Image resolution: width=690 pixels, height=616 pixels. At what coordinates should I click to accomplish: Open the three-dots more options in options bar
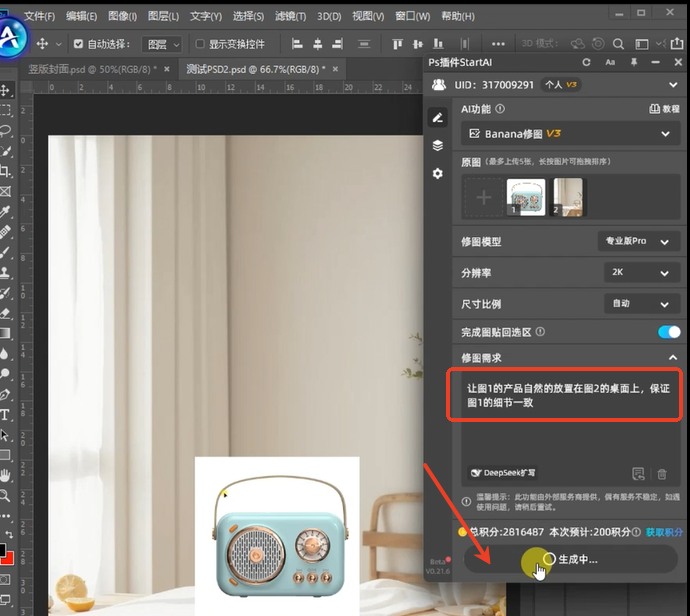[498, 44]
